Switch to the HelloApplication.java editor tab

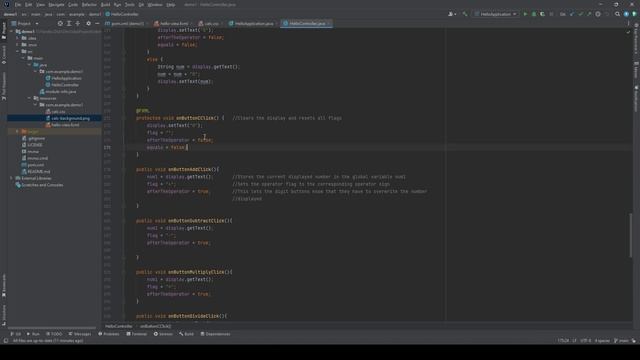pyautogui.click(x=252, y=24)
